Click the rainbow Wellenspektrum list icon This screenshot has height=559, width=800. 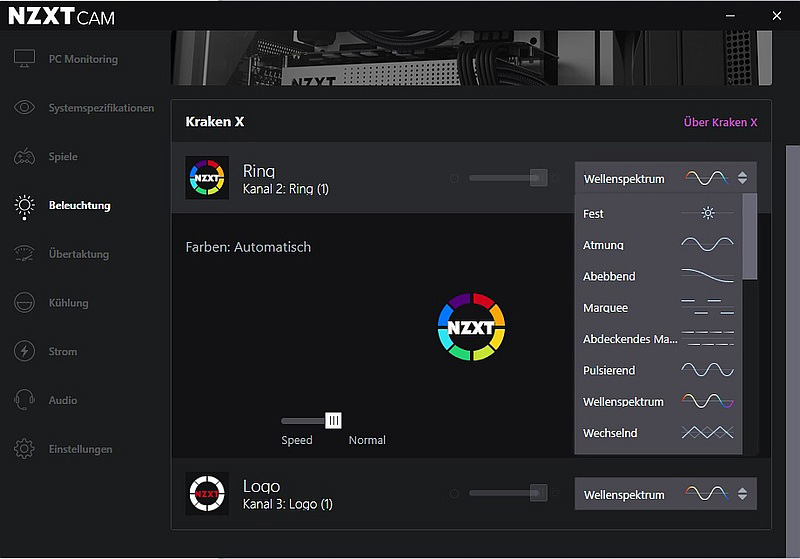point(708,401)
